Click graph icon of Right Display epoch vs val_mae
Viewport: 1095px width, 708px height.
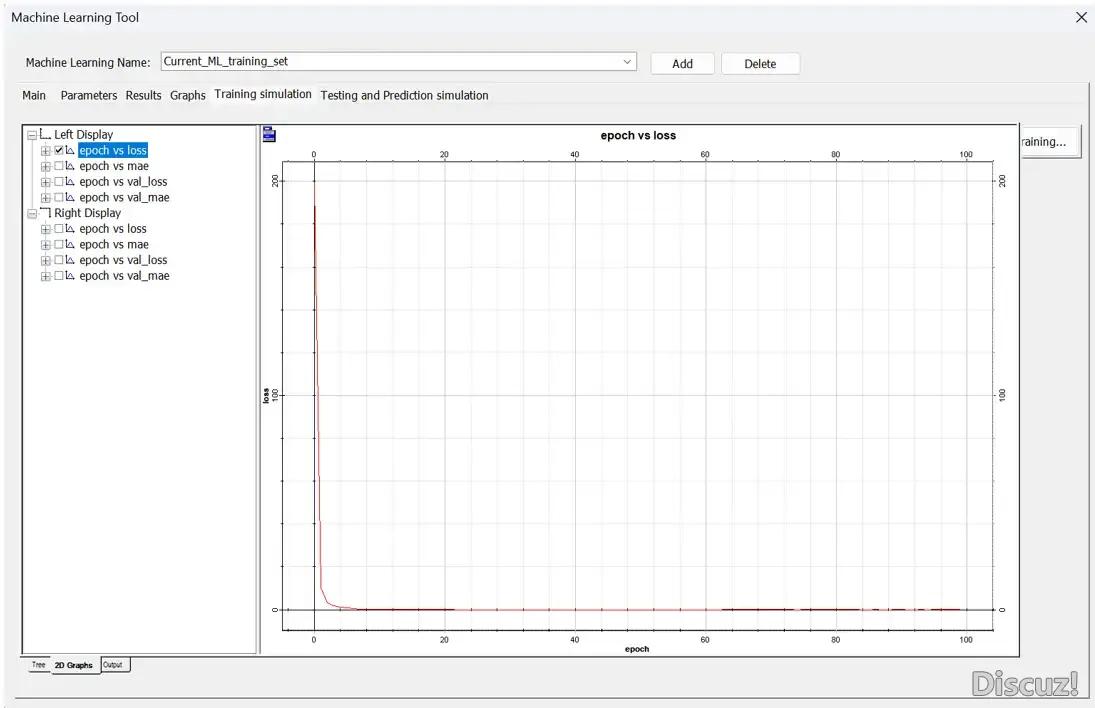click(70, 276)
